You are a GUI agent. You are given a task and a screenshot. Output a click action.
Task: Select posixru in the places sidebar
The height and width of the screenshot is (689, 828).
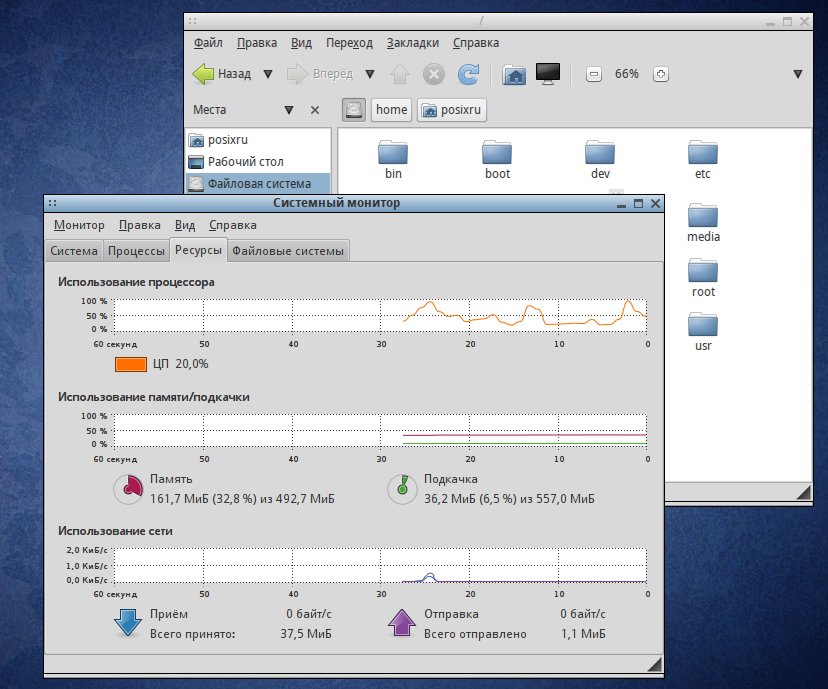pyautogui.click(x=258, y=140)
